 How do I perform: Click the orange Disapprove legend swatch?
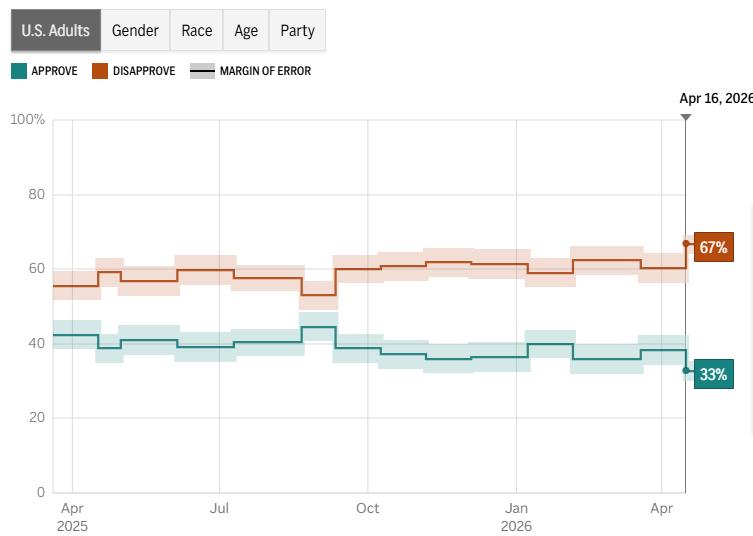pos(100,71)
